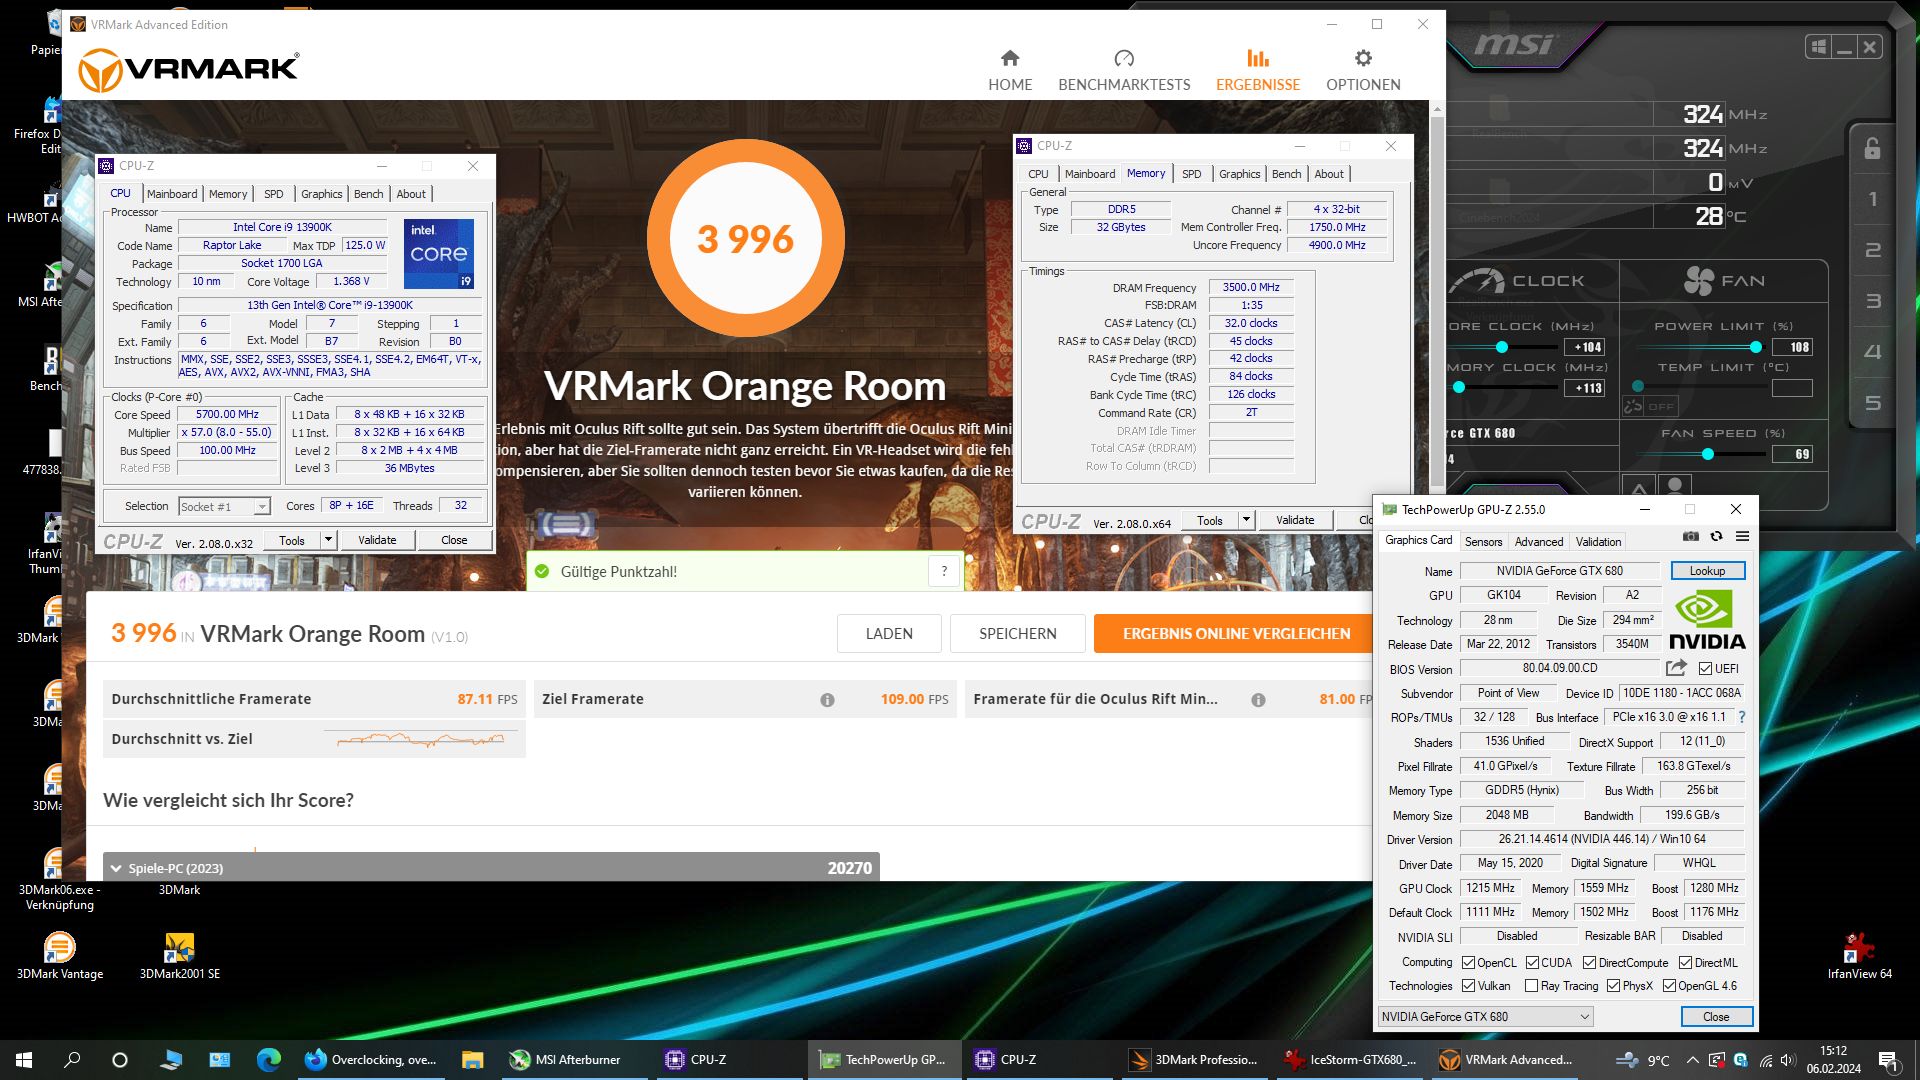The width and height of the screenshot is (1920, 1080).
Task: Toggle OpenGL 4.6 checkbox in GPU-Z
Action: (1669, 985)
